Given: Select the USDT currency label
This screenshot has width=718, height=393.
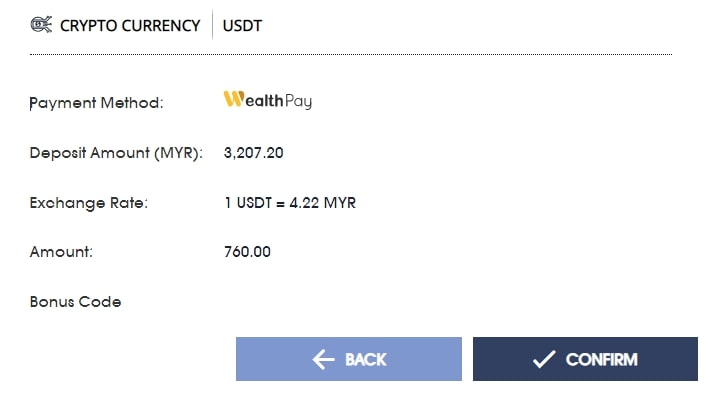Looking at the screenshot, I should click(242, 26).
